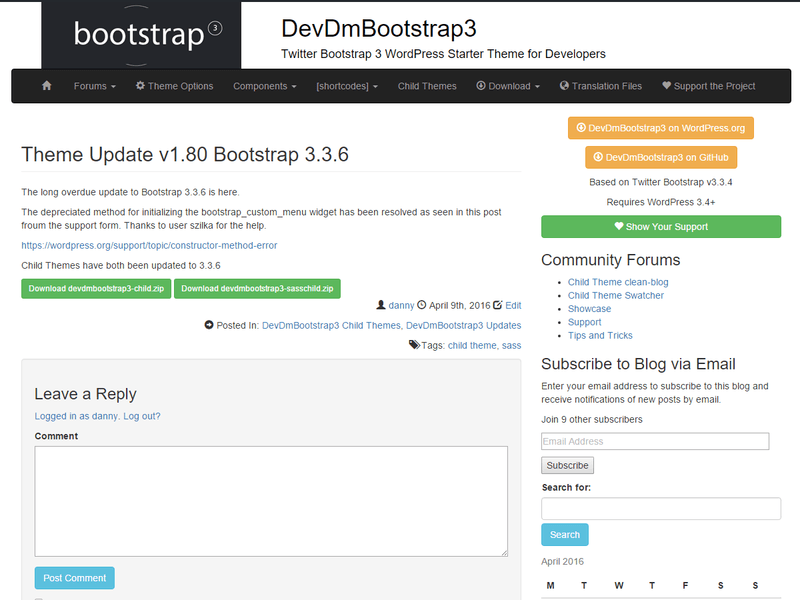
Task: Click the heart icon next to Support the Project
Action: pos(666,86)
